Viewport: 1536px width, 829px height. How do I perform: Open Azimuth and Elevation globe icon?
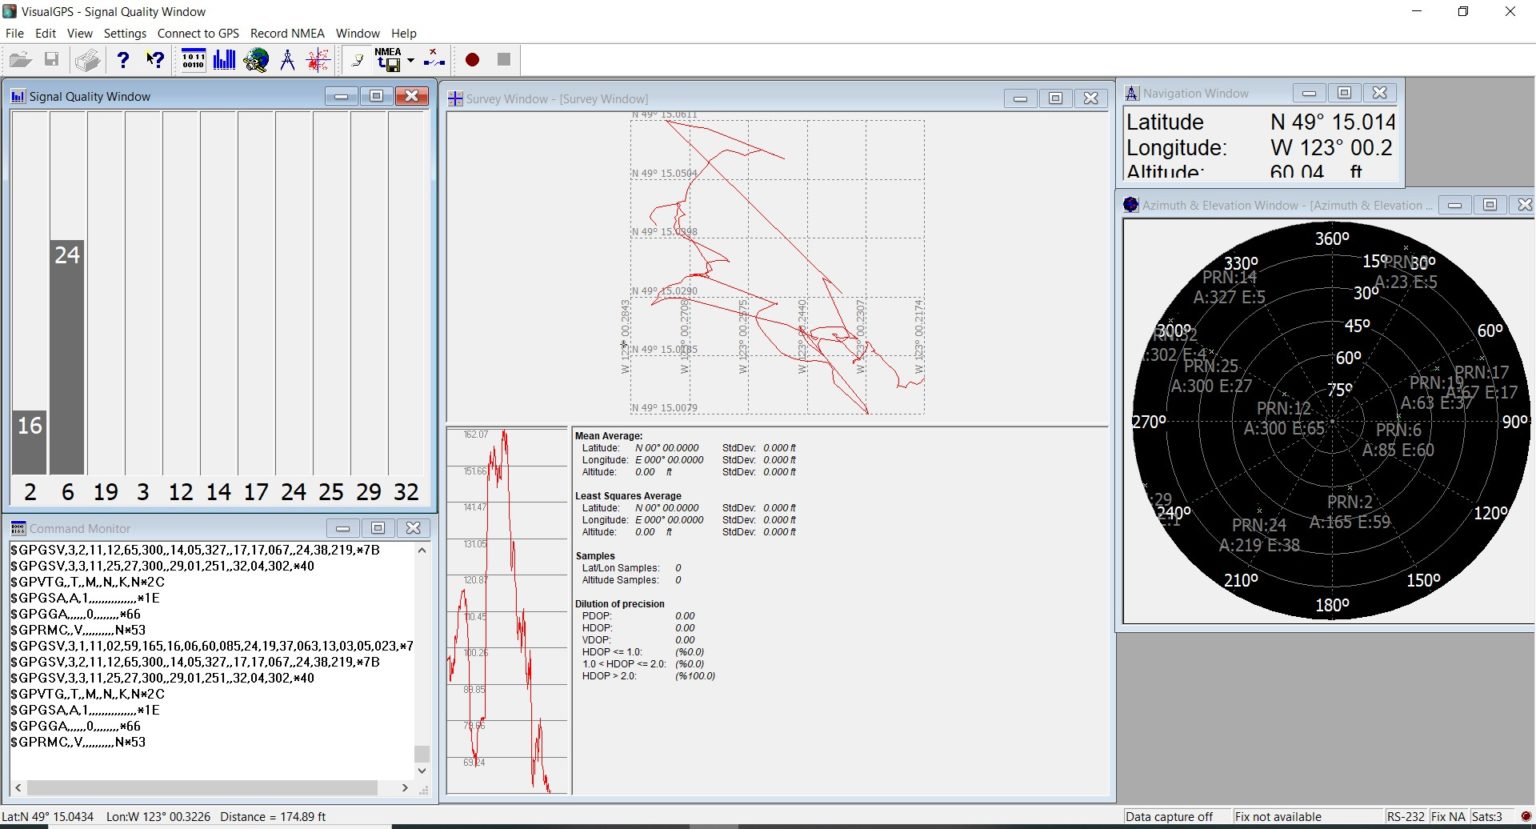tap(256, 60)
